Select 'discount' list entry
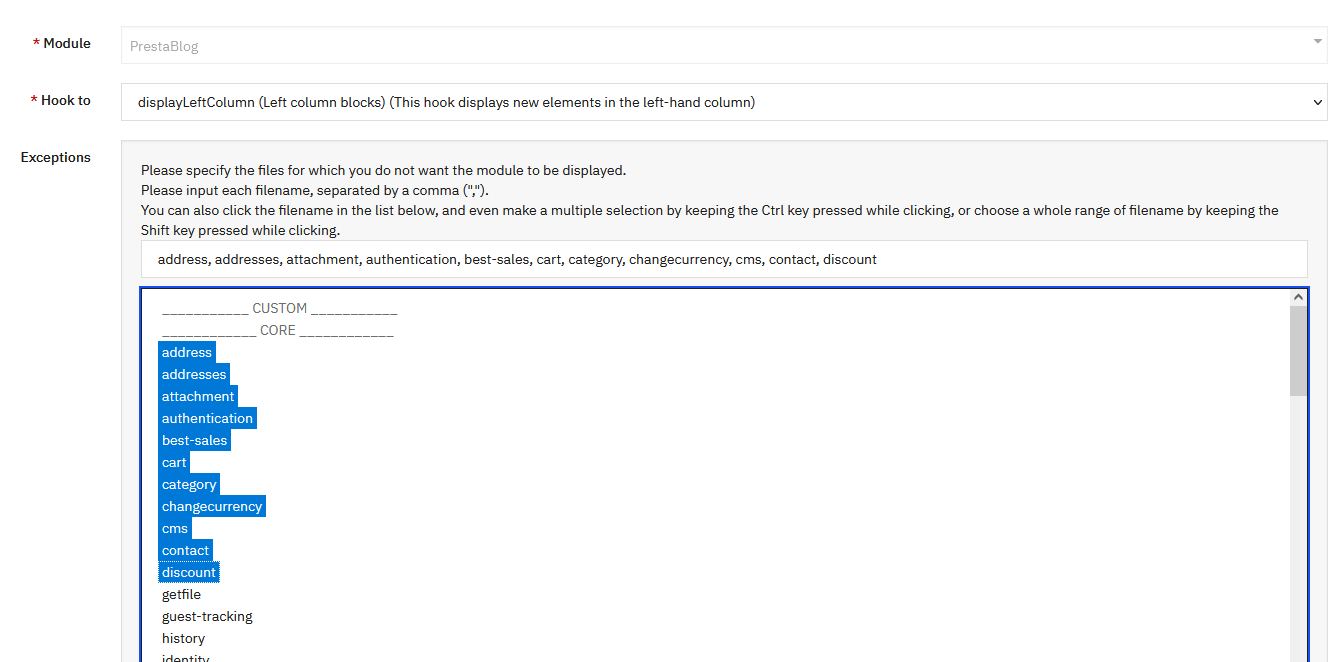This screenshot has height=662, width=1342. (189, 572)
